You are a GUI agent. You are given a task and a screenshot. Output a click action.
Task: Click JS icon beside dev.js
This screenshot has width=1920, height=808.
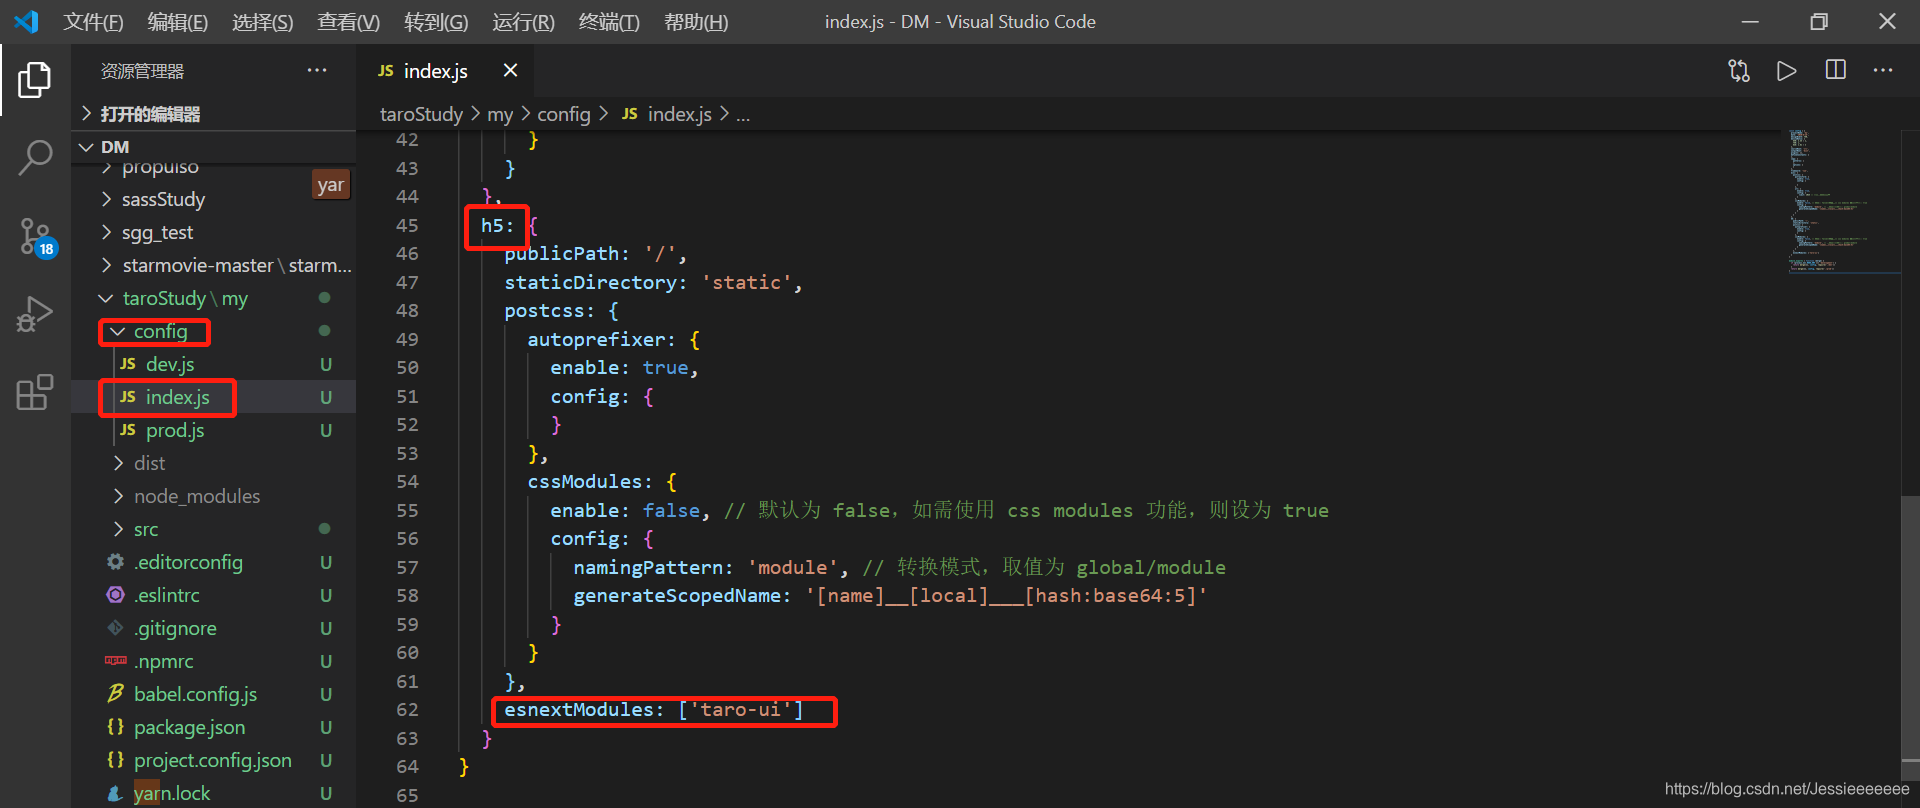coord(128,364)
